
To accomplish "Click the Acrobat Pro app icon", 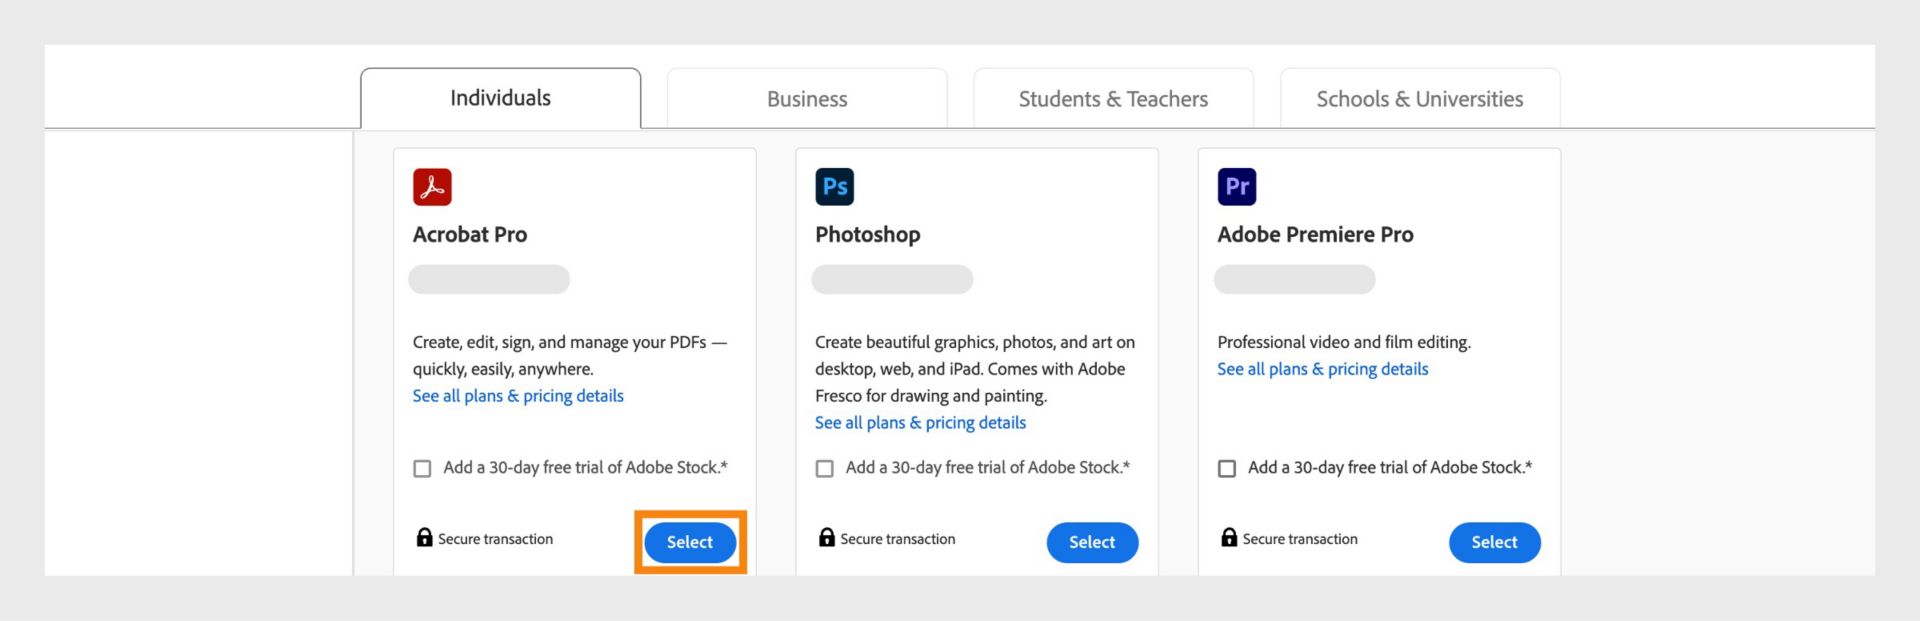I will 432,187.
